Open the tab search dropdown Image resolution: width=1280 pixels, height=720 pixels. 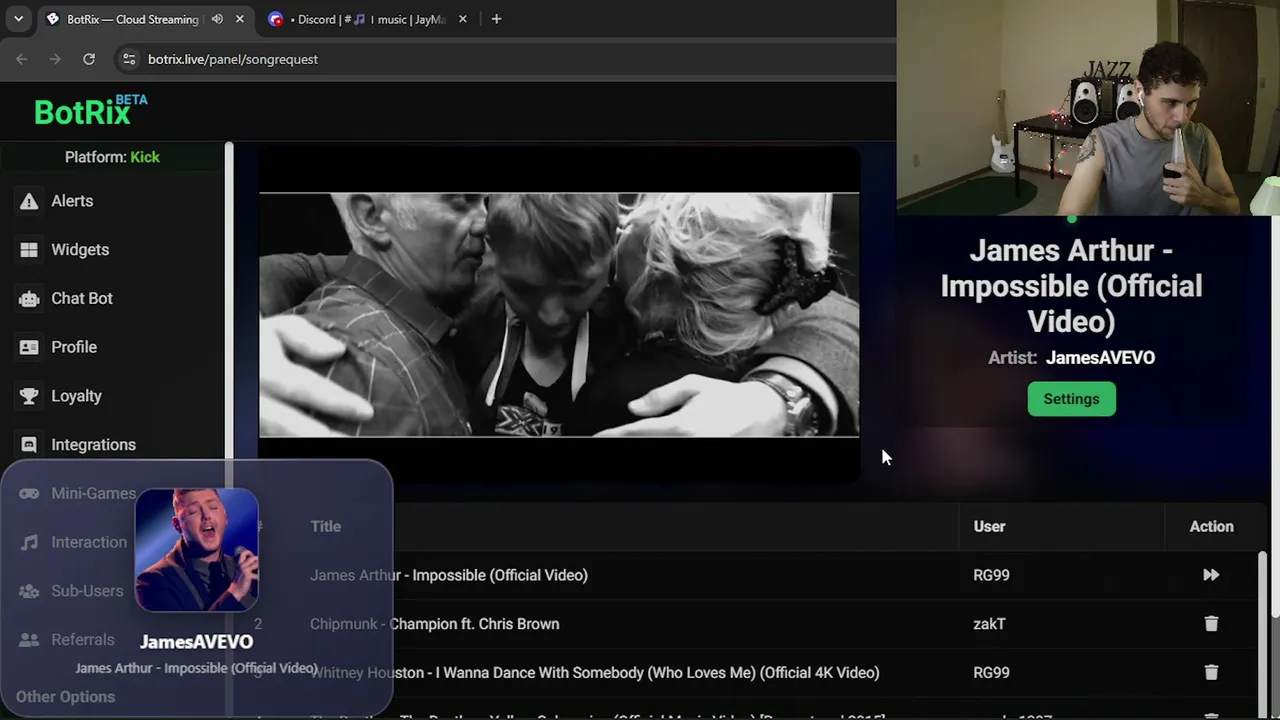point(18,19)
